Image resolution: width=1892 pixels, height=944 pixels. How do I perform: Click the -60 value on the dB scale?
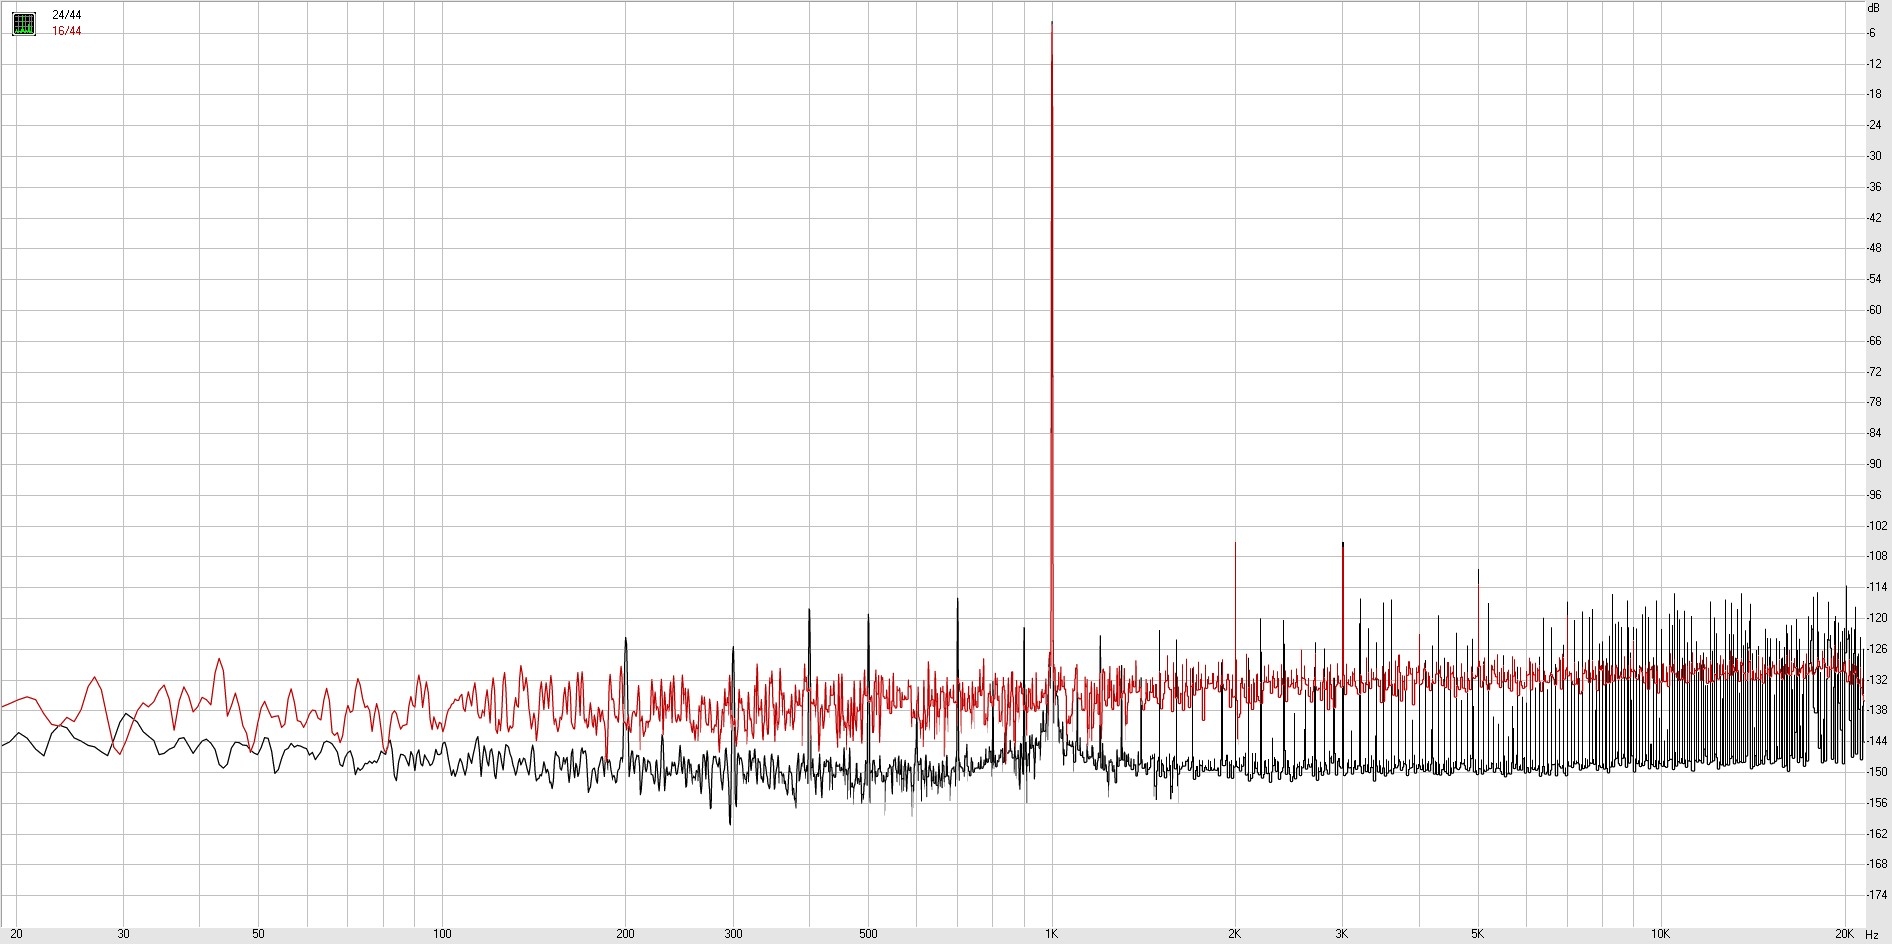[1874, 310]
